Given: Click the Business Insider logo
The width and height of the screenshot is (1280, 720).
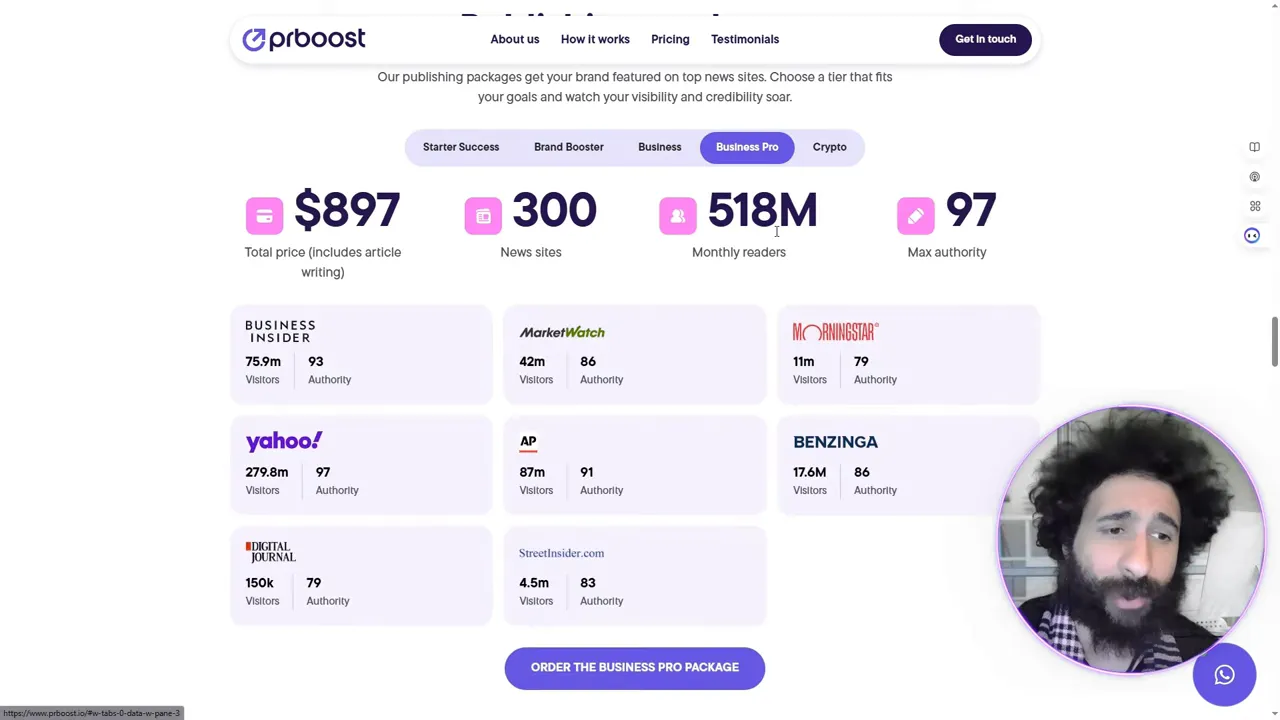Looking at the screenshot, I should pyautogui.click(x=280, y=331).
